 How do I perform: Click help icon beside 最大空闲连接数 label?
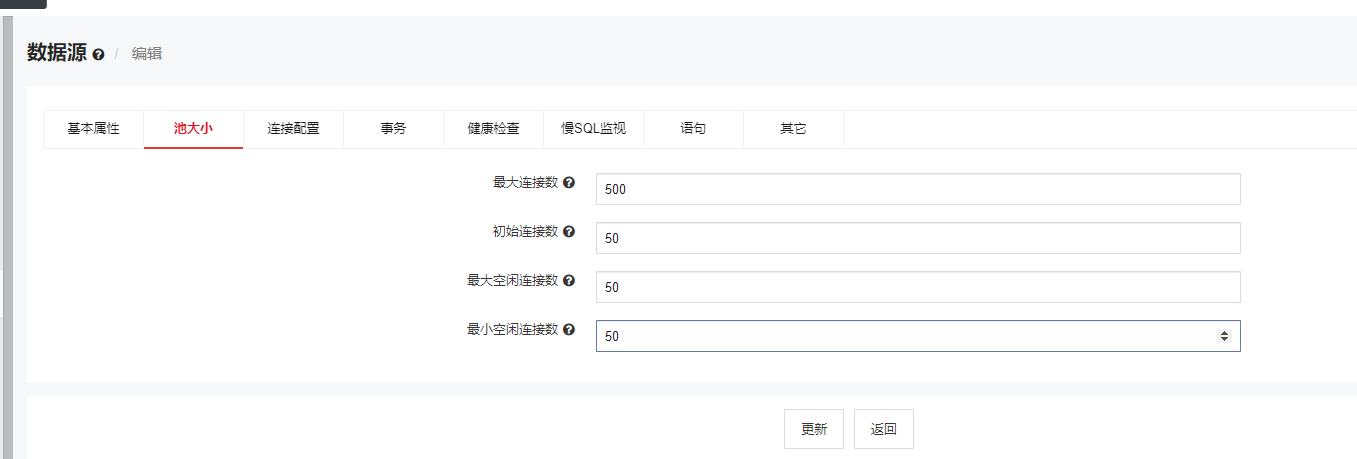[569, 281]
